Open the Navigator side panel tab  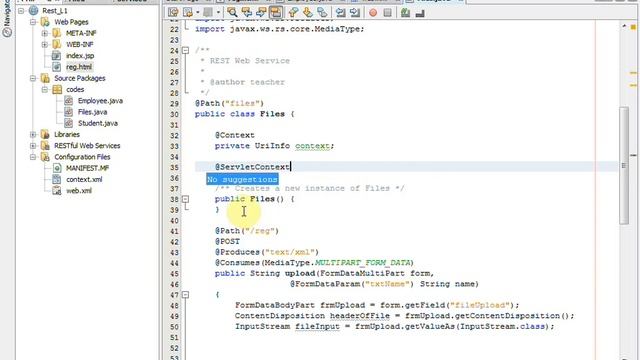pos(7,19)
